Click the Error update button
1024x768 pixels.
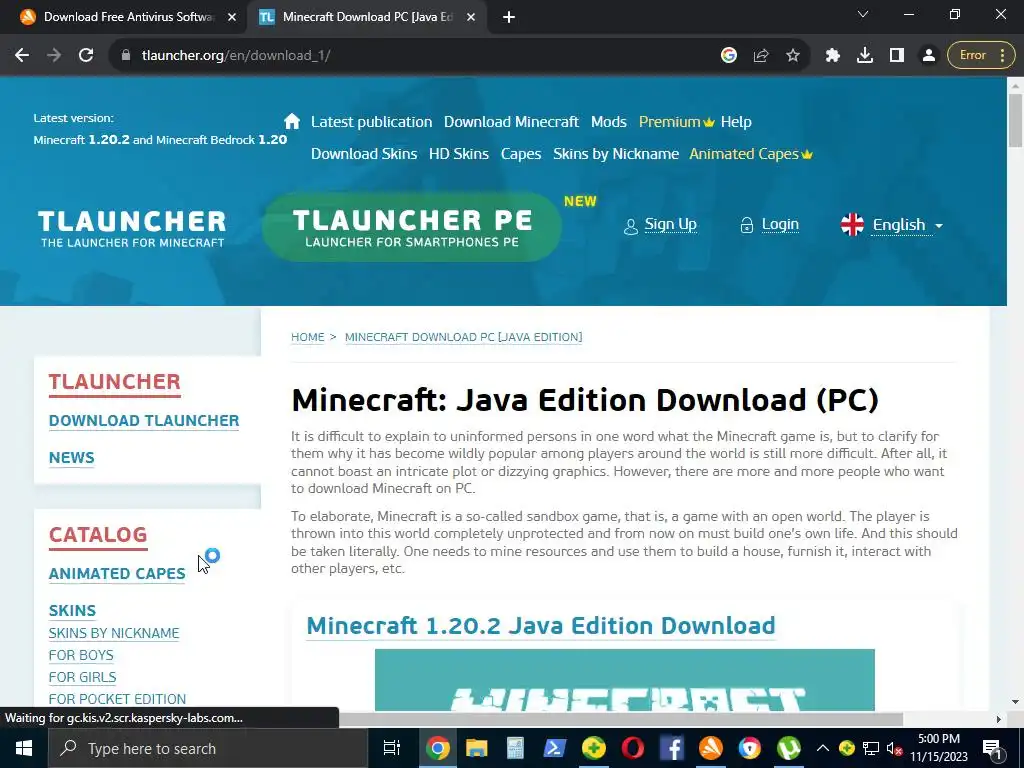(981, 56)
